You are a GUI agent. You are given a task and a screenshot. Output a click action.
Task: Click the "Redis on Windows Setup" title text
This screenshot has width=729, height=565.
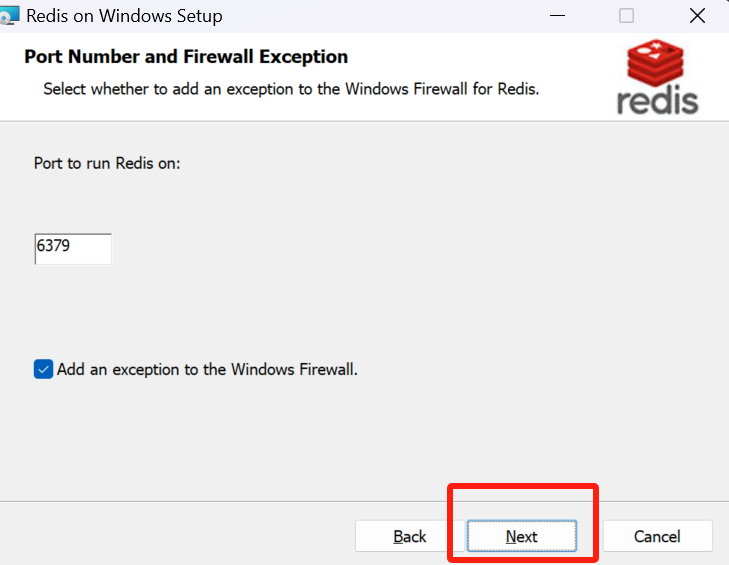(124, 16)
